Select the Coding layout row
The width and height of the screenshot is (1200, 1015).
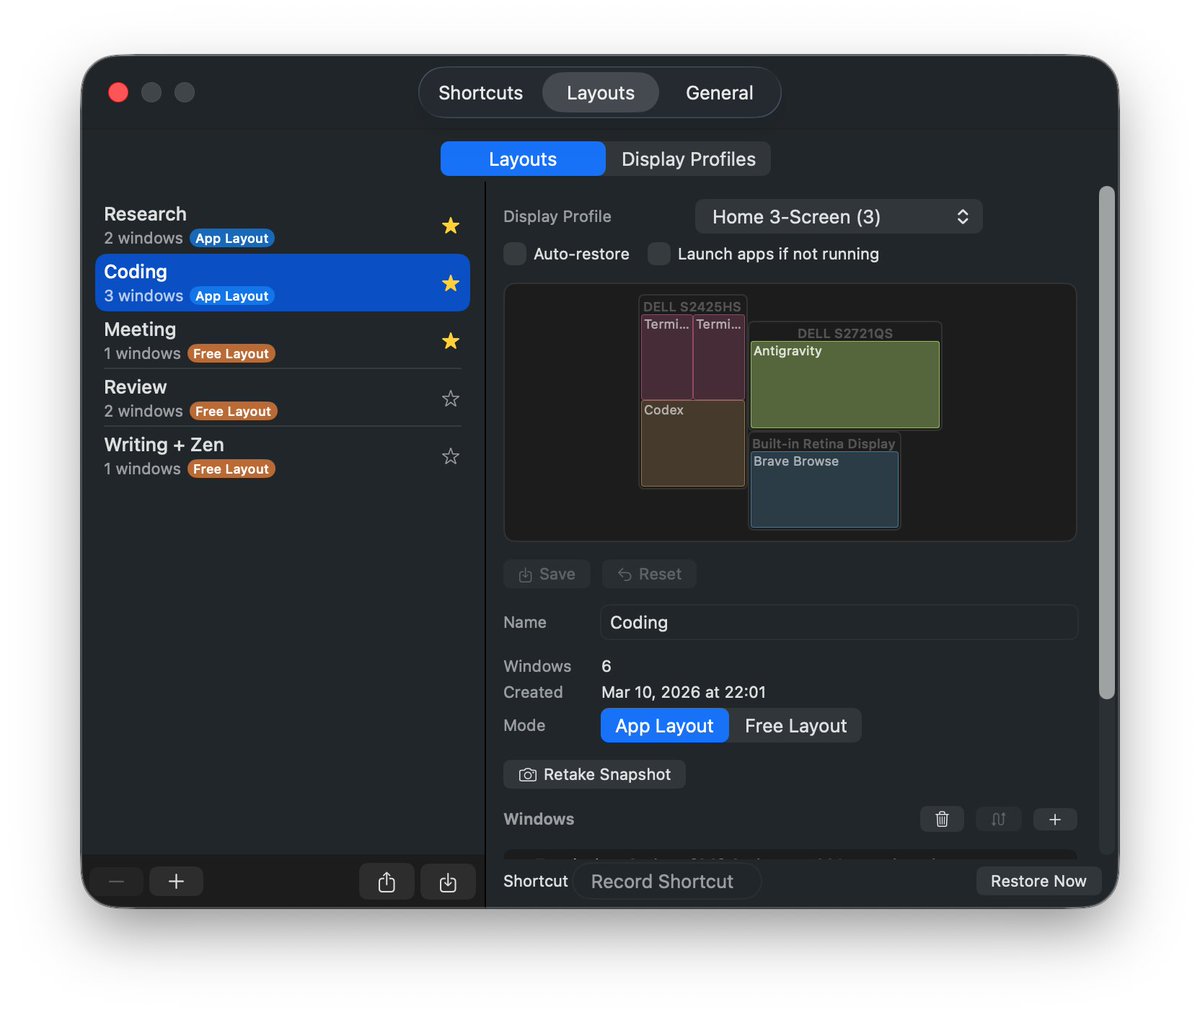283,283
